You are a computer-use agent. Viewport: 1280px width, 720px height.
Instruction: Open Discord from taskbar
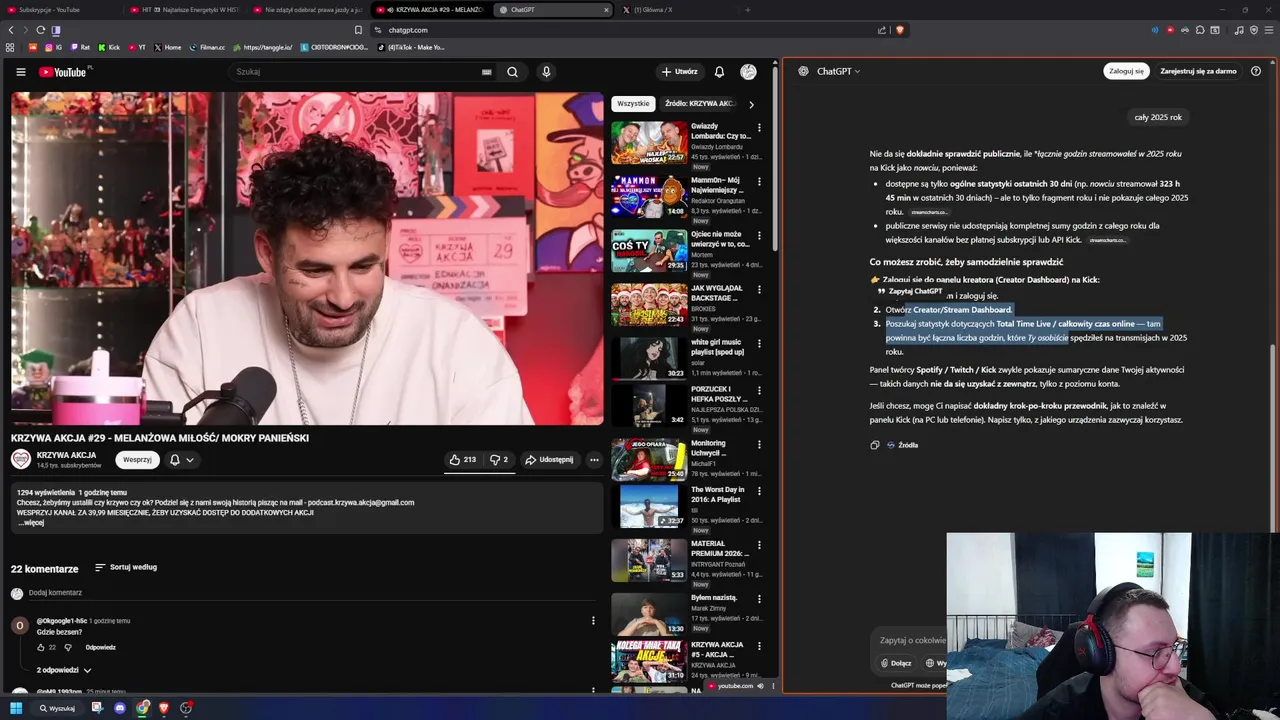coord(120,708)
